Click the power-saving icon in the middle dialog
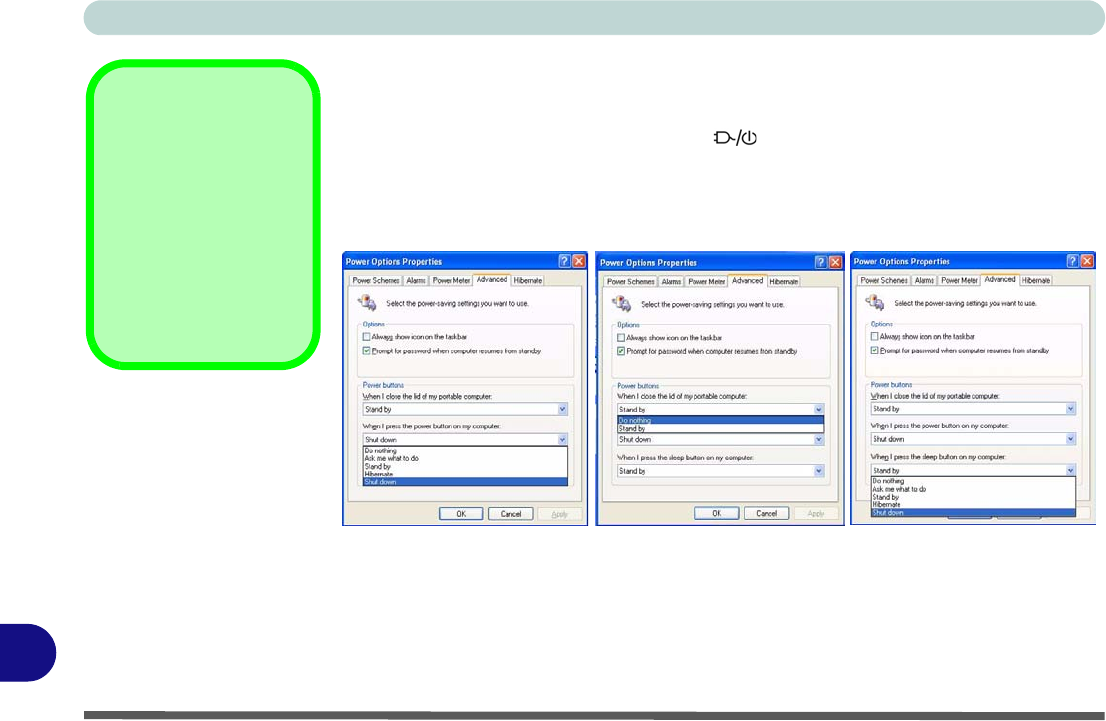The width and height of the screenshot is (1106, 721). tap(621, 303)
